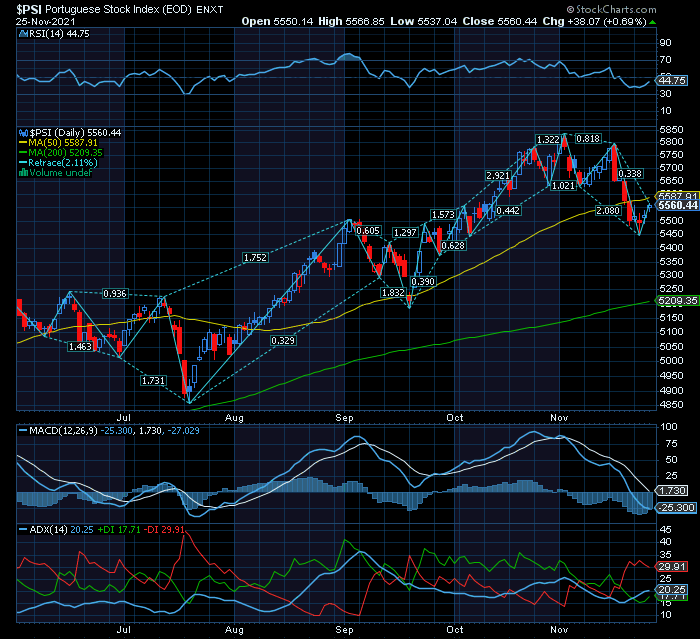Click the 5560.44 price tag on right axis
Viewport: 700px width, 639px height.
click(678, 205)
